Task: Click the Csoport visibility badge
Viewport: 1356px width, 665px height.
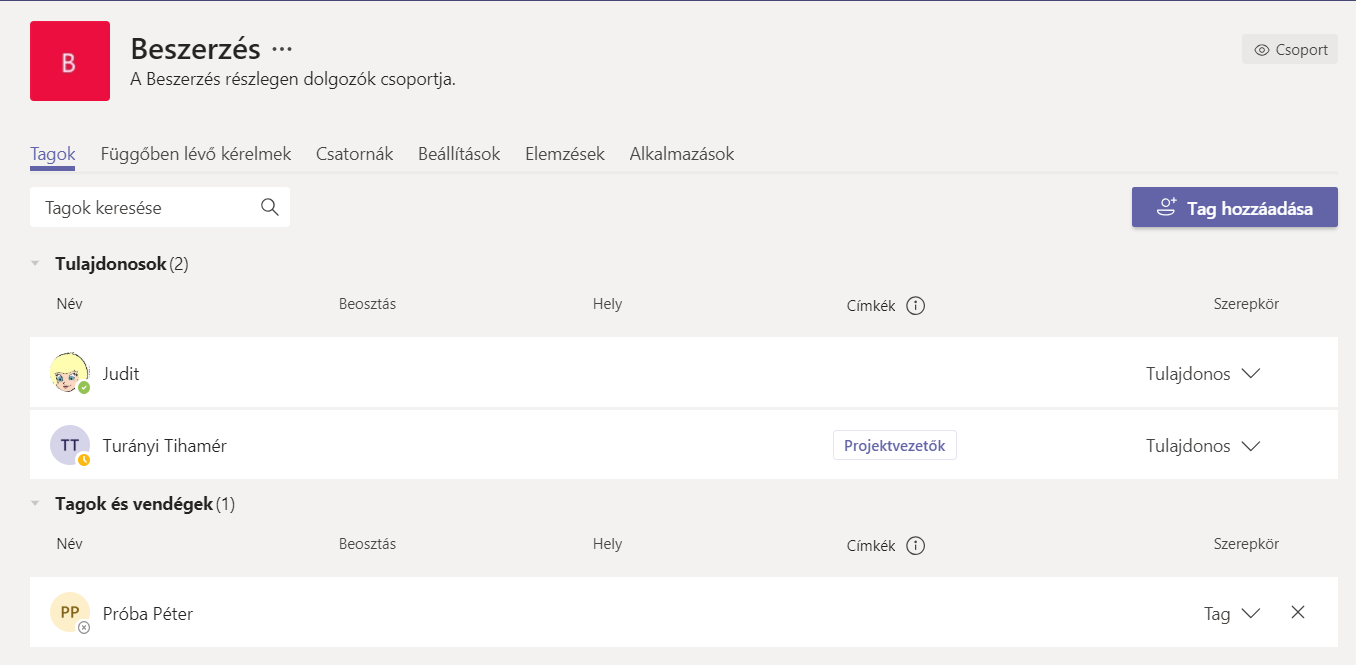Action: [1290, 50]
